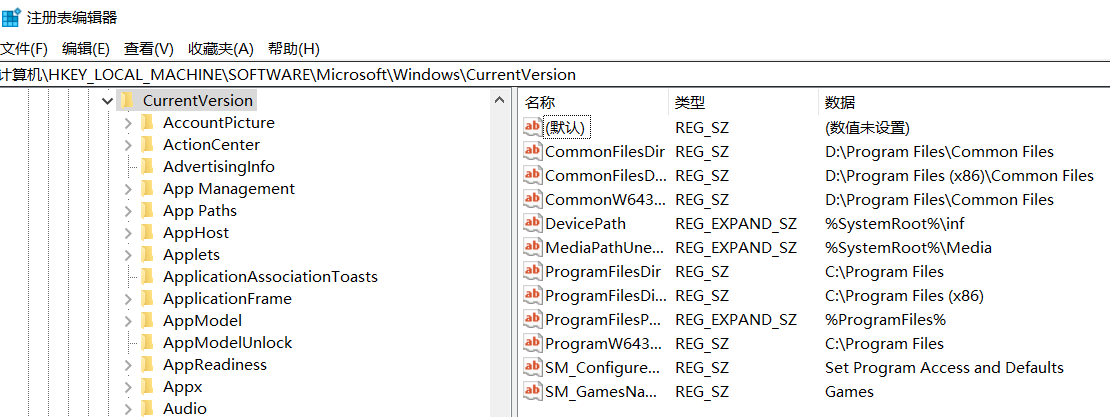Open the 帮助(H) menu
The height and width of the screenshot is (417, 1110).
[x=294, y=49]
